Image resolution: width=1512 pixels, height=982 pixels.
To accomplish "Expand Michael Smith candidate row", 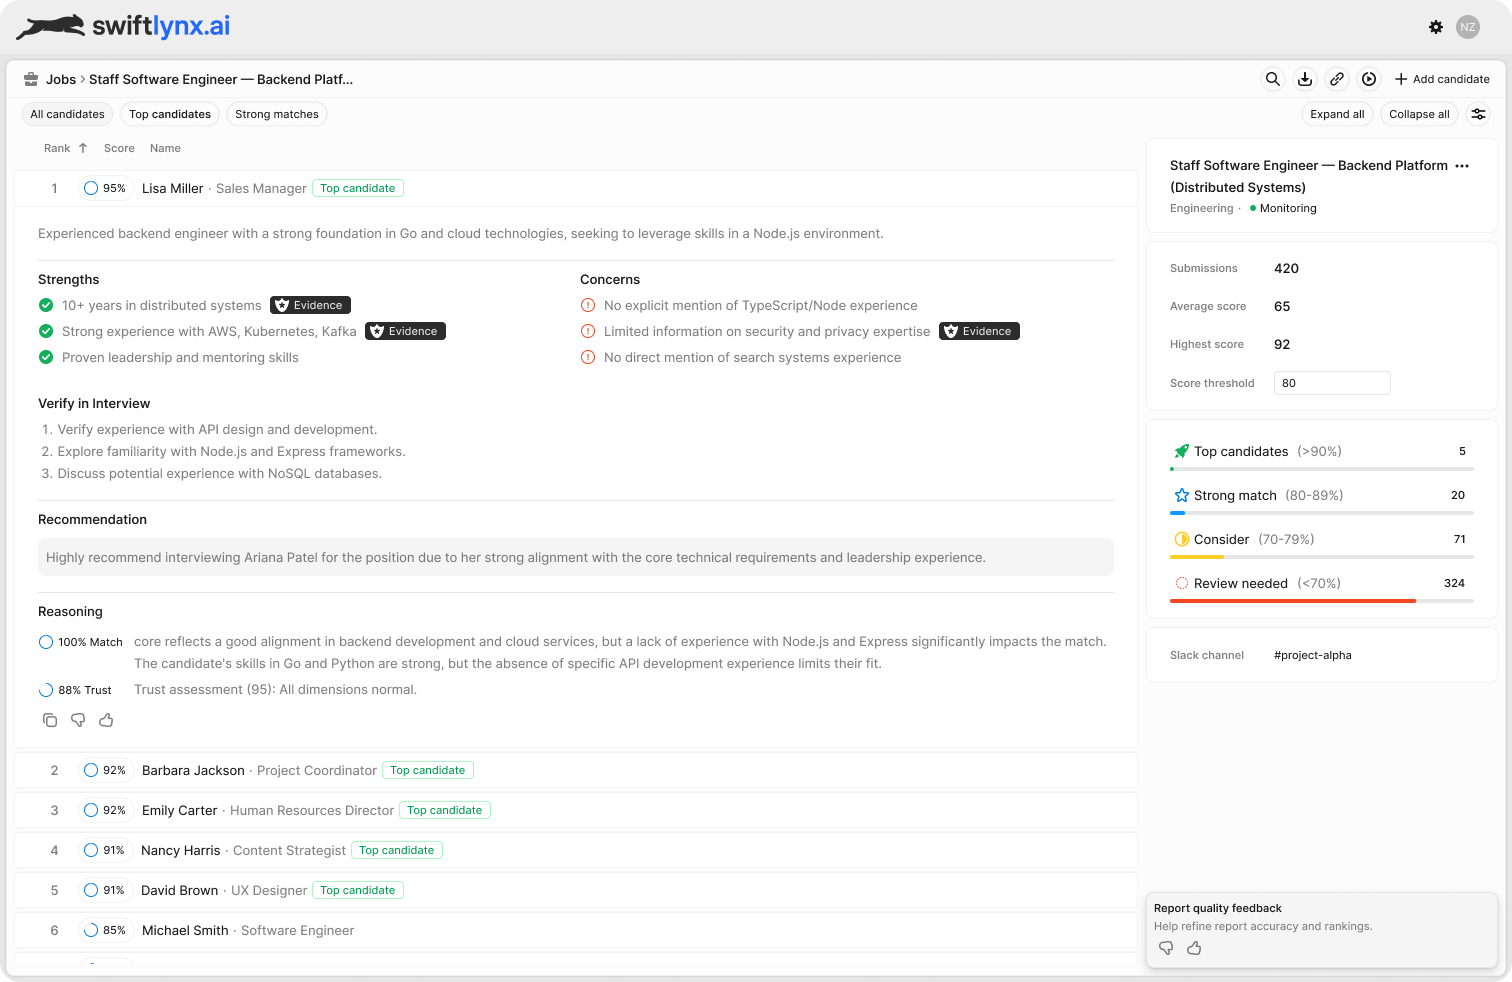I will (x=185, y=930).
